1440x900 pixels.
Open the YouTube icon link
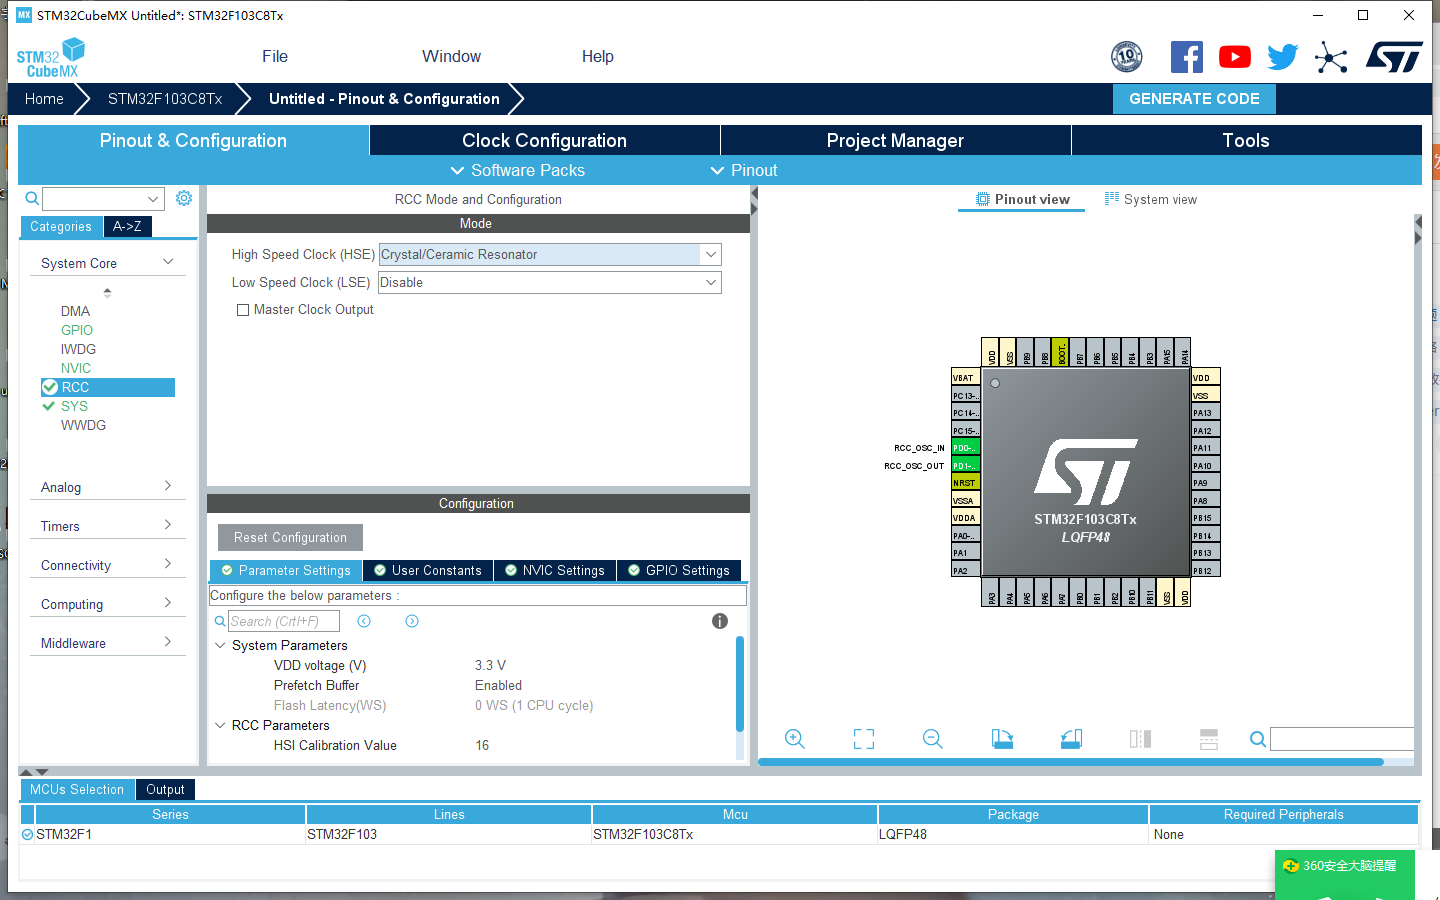click(x=1235, y=57)
